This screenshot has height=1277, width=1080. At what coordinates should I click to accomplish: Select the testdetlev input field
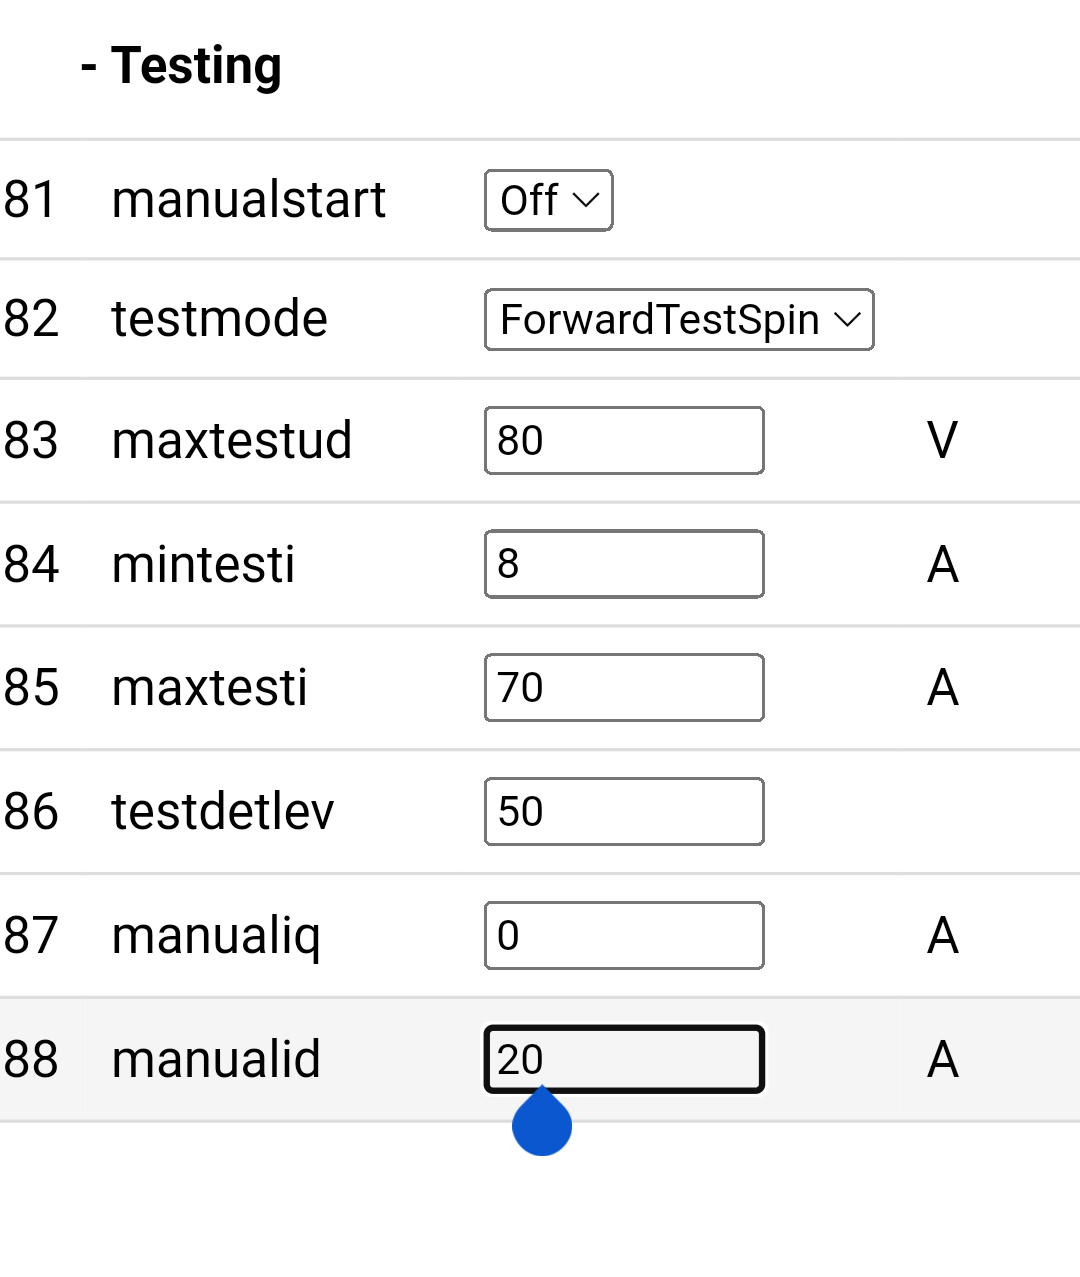point(624,811)
